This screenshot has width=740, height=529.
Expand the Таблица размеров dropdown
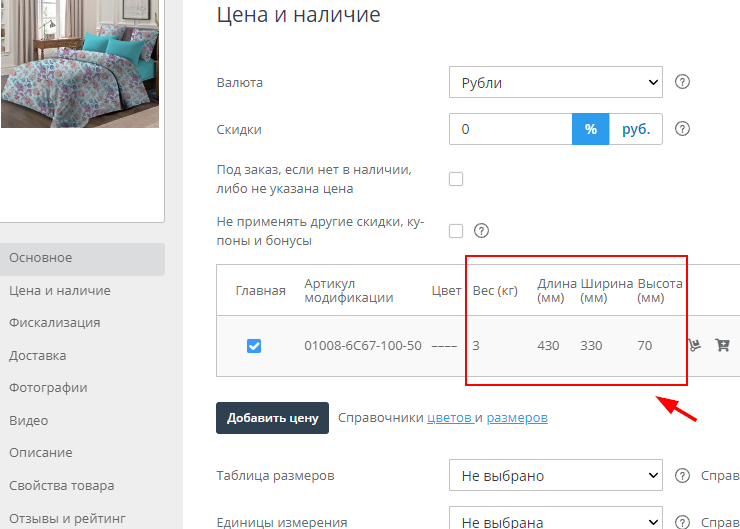[x=556, y=476]
